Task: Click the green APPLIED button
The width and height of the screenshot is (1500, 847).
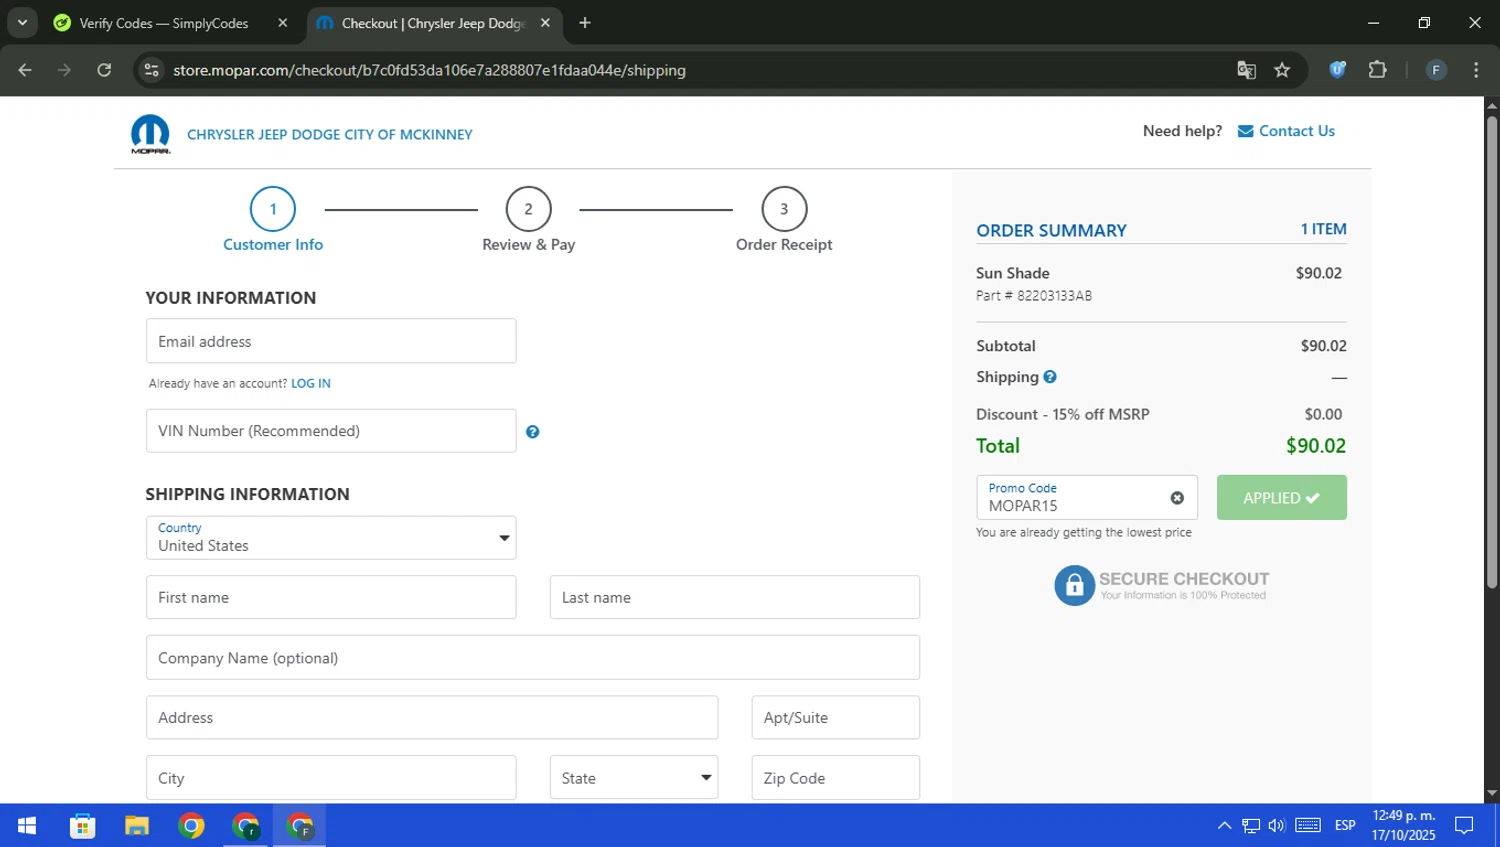Action: (x=1281, y=498)
